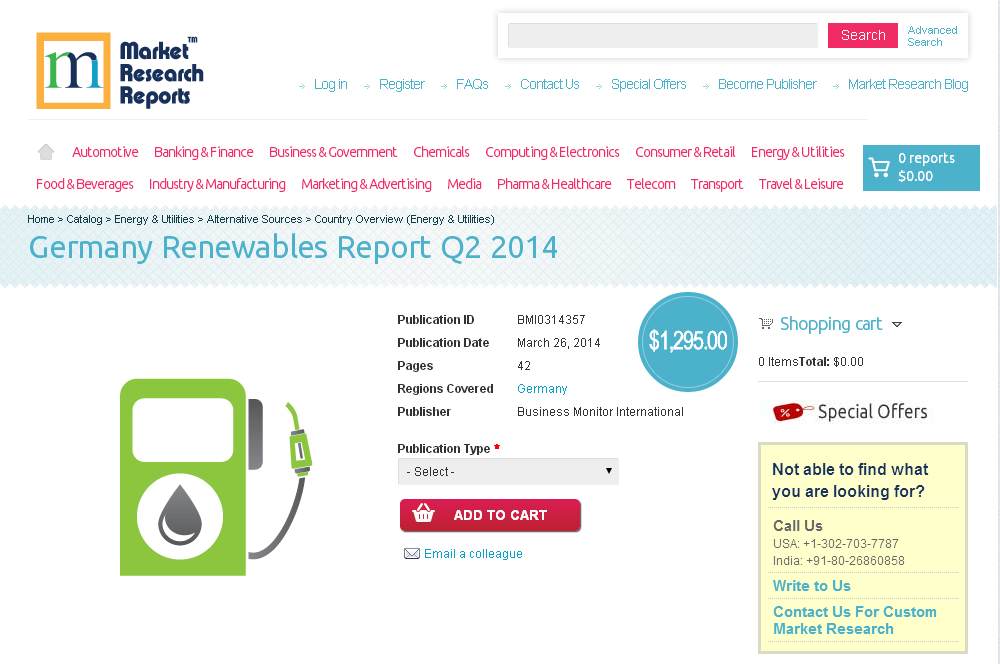The height and width of the screenshot is (664, 1000).
Task: Click the shopping cart icon beside heading
Action: [x=766, y=323]
